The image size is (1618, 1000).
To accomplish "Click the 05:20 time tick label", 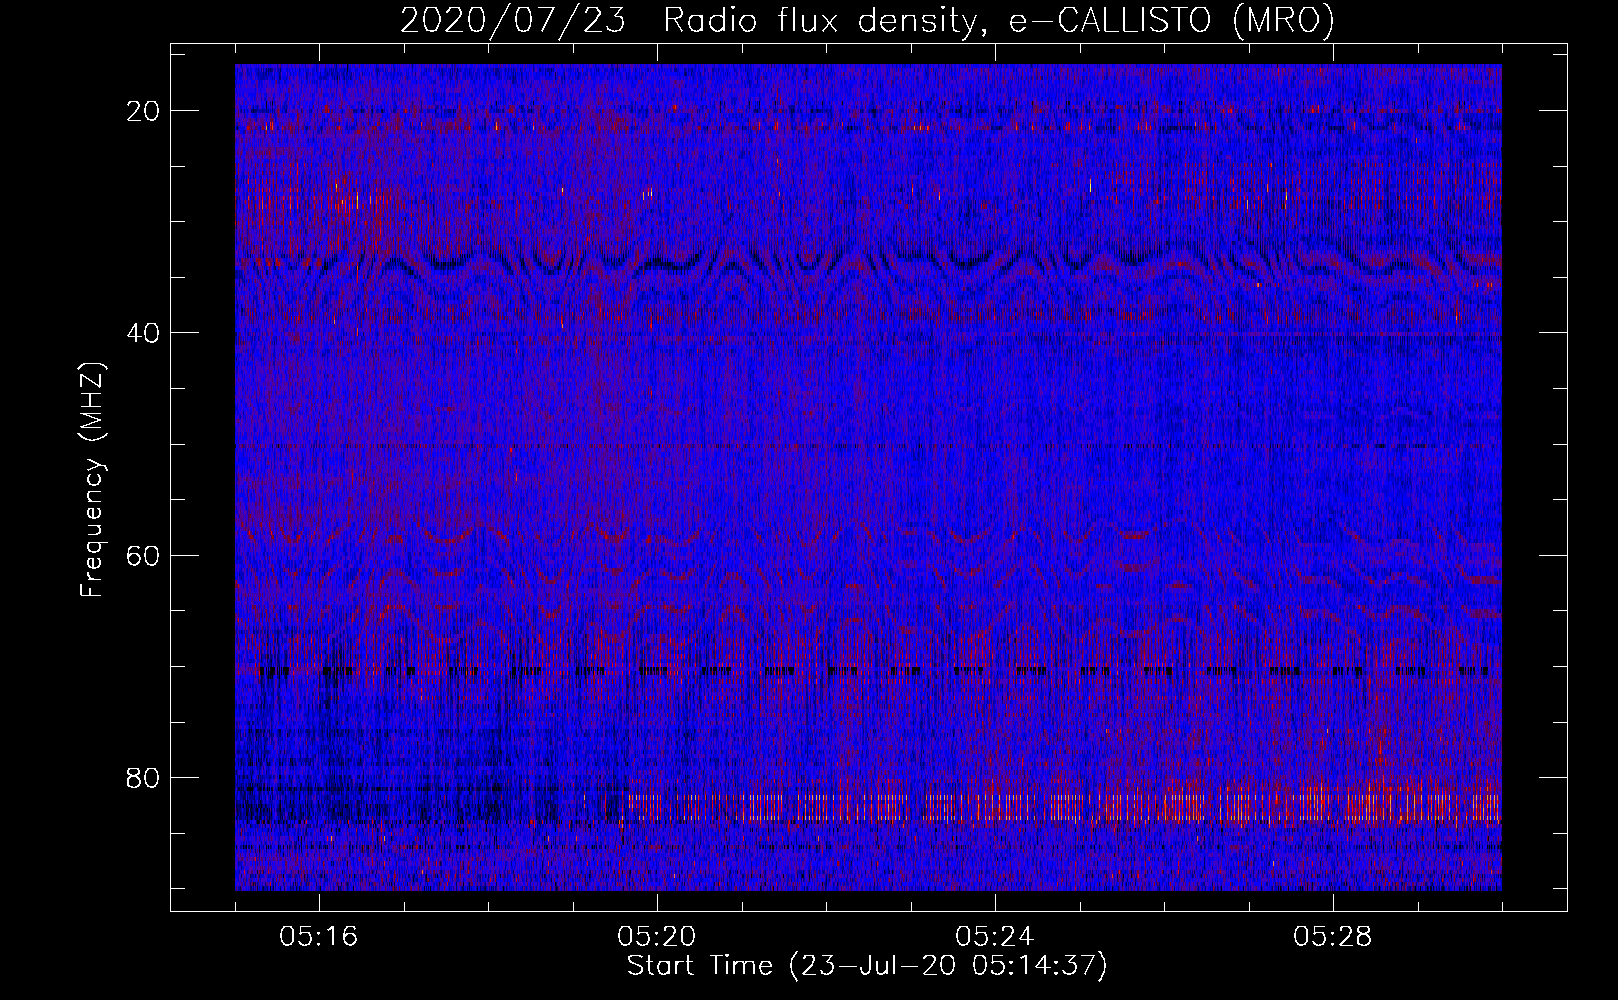I will pyautogui.click(x=657, y=937).
